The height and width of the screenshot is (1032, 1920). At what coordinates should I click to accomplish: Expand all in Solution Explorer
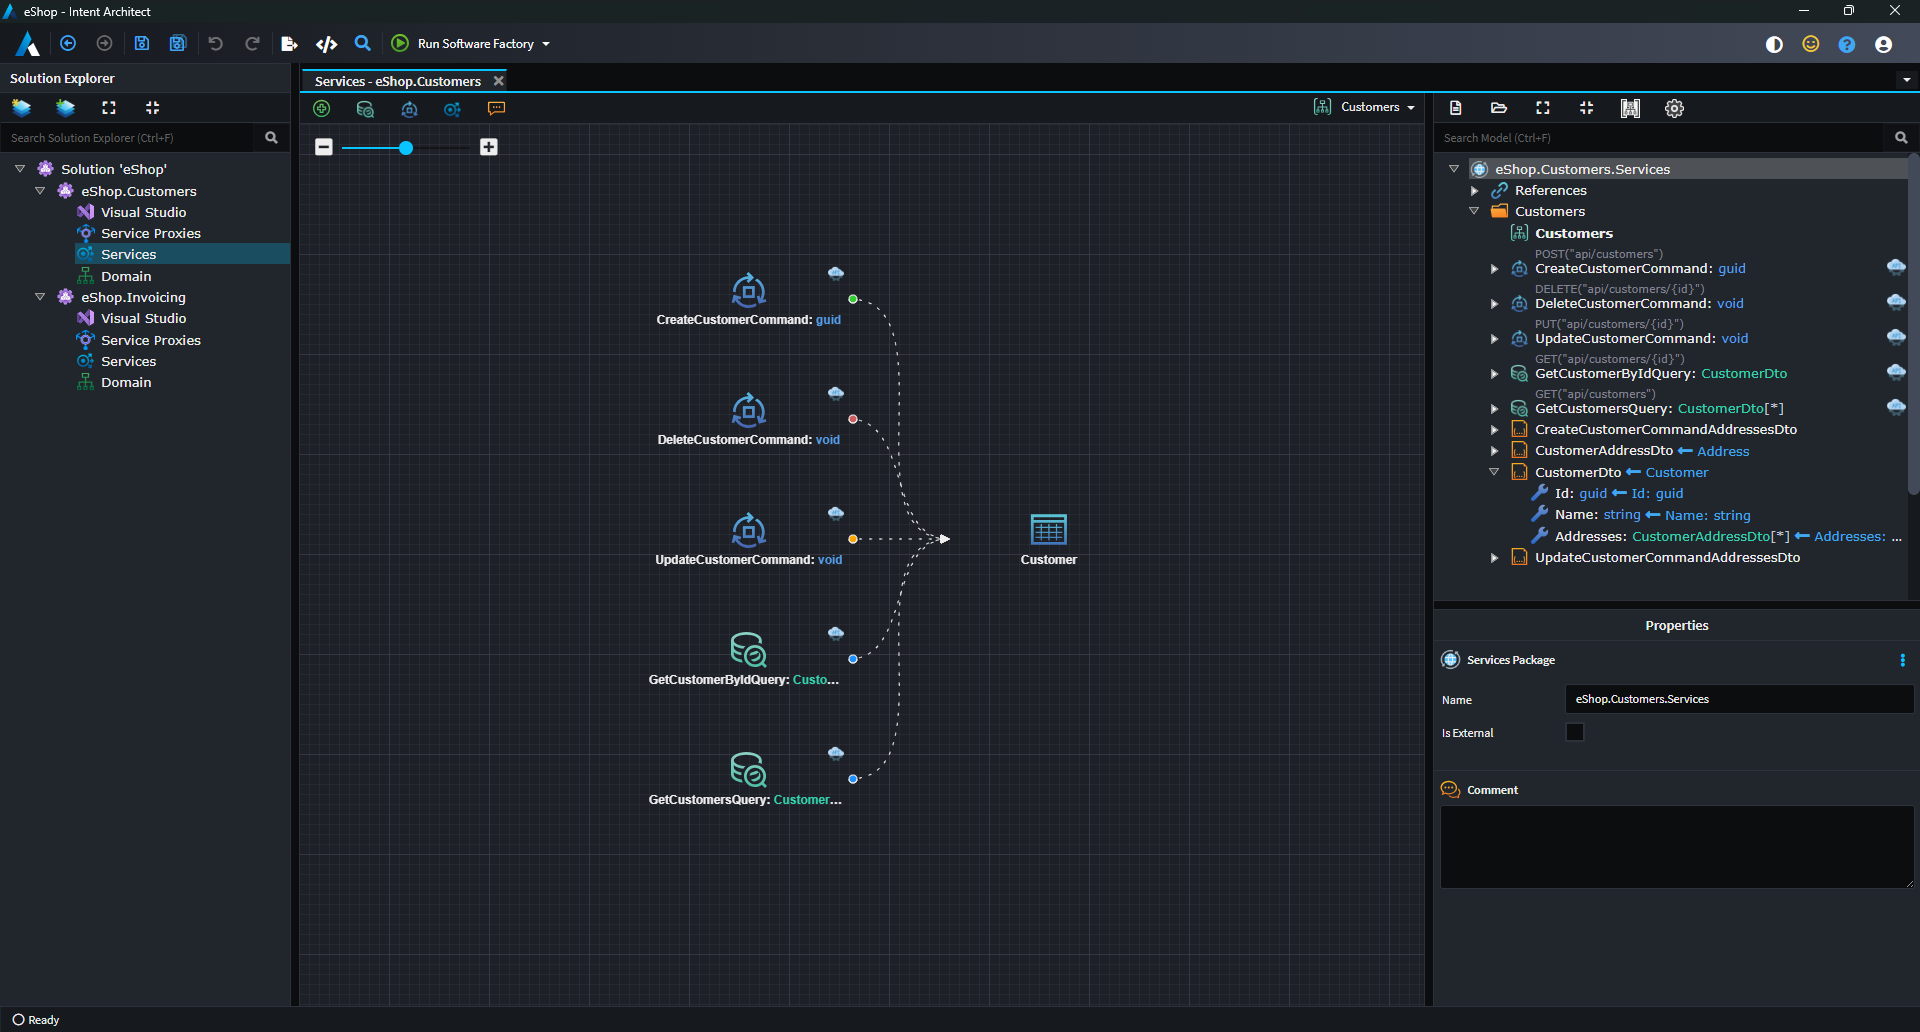tap(109, 108)
